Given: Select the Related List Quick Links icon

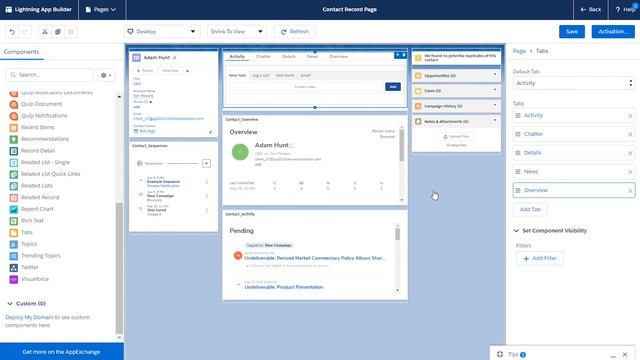Looking at the screenshot, I should click(x=13, y=174).
